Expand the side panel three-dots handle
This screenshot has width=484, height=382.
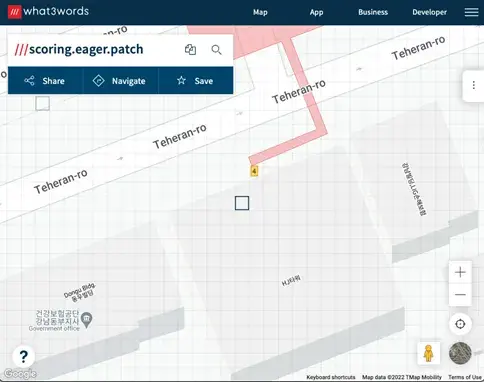(x=473, y=85)
